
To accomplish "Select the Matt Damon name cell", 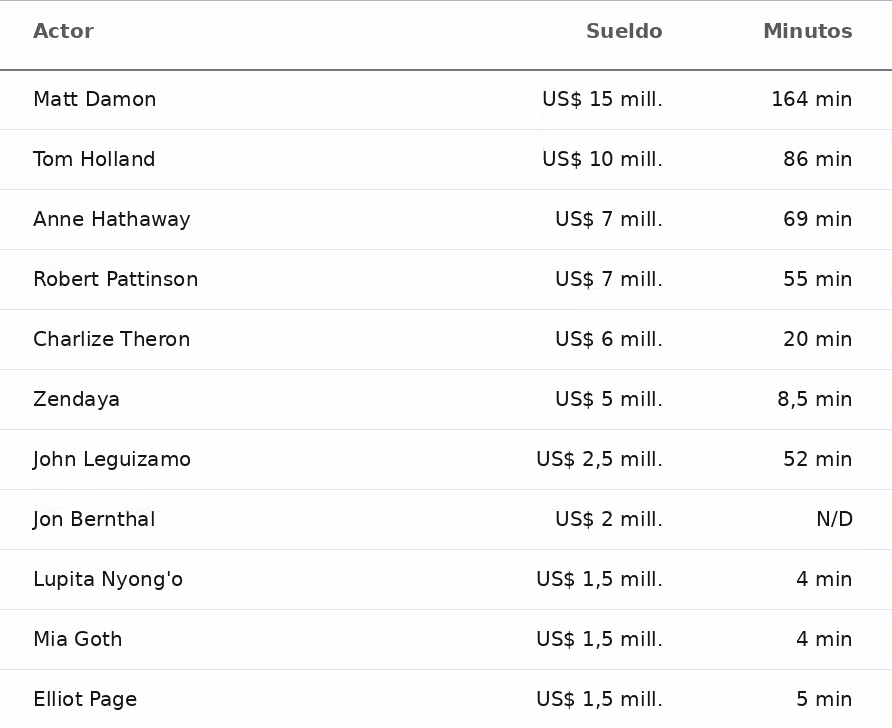I will (x=94, y=99).
